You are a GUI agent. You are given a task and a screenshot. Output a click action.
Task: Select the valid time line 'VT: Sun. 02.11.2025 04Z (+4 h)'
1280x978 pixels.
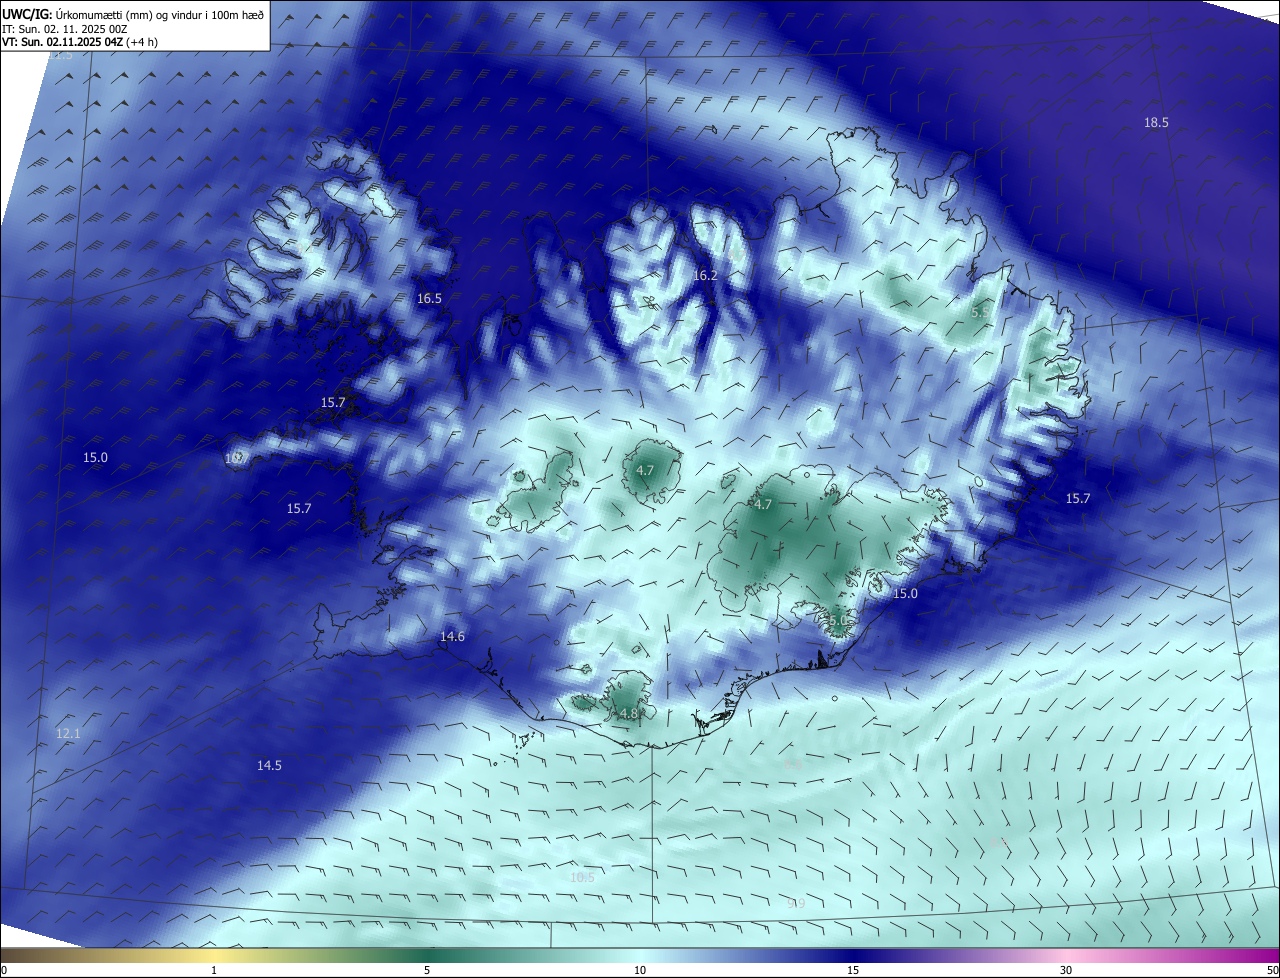click(80, 42)
